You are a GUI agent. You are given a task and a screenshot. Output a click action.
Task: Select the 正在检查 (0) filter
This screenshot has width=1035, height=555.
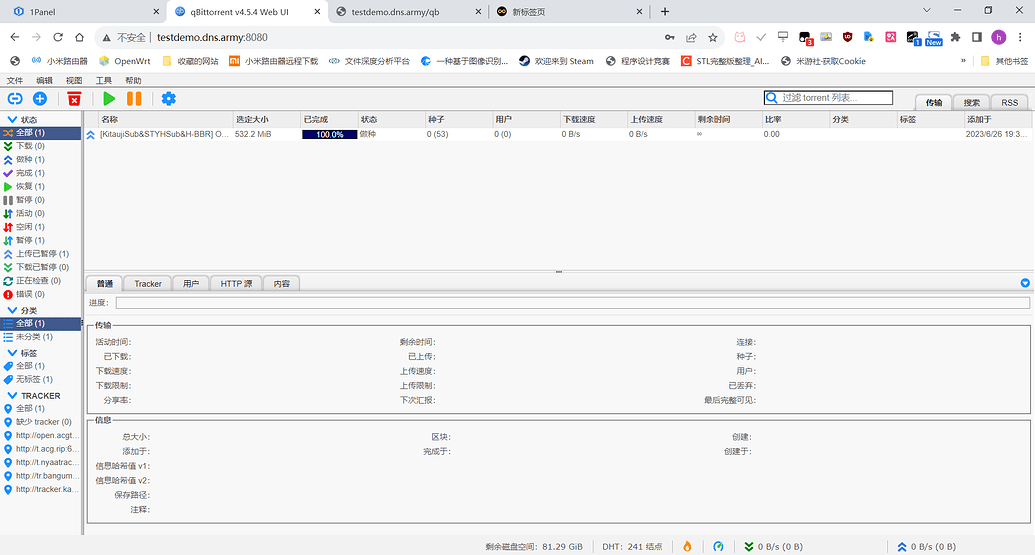point(38,280)
